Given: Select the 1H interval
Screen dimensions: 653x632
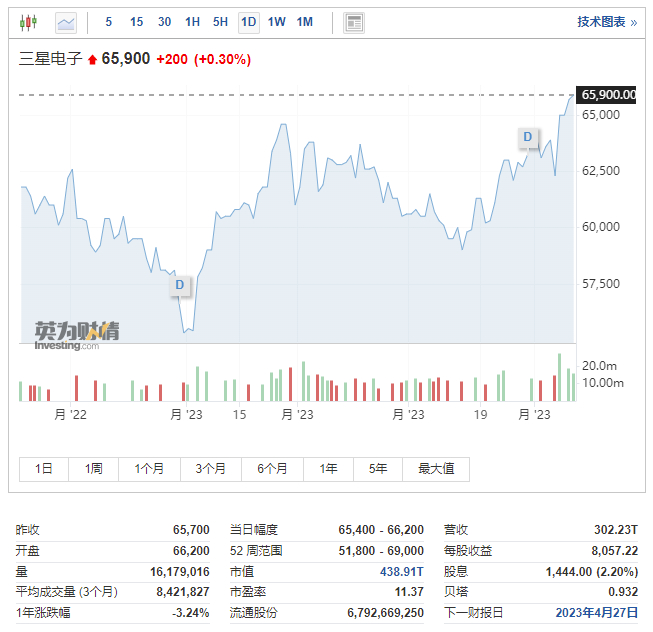Looking at the screenshot, I should (x=192, y=21).
